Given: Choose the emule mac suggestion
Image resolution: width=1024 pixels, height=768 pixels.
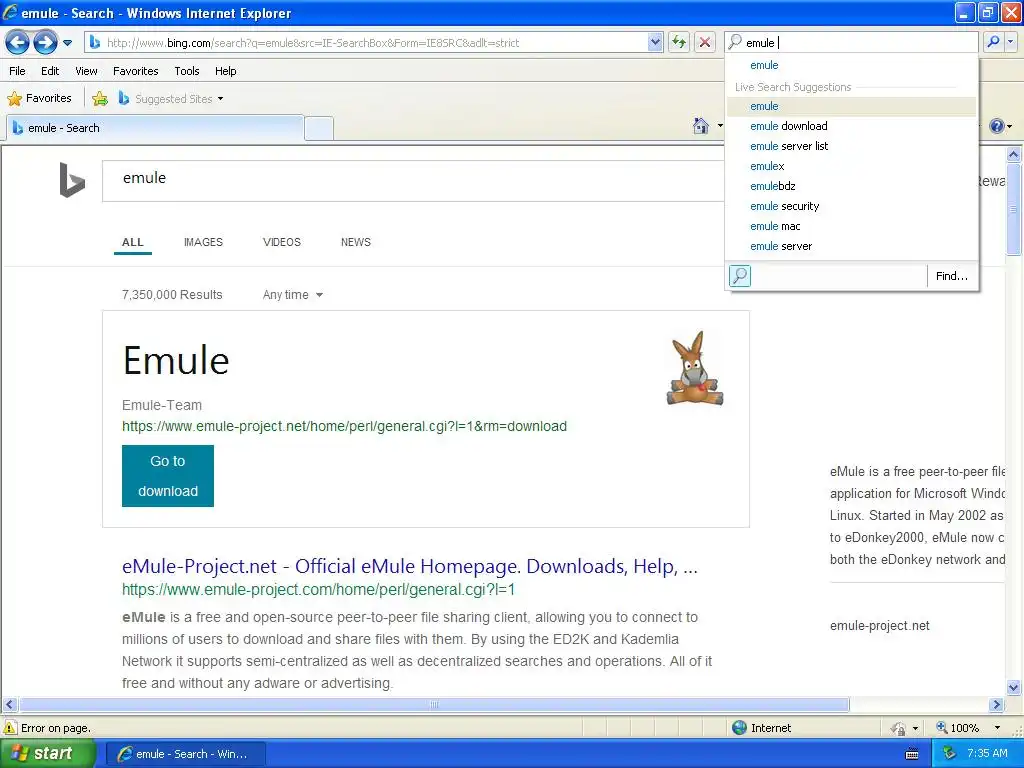Looking at the screenshot, I should [852, 227].
